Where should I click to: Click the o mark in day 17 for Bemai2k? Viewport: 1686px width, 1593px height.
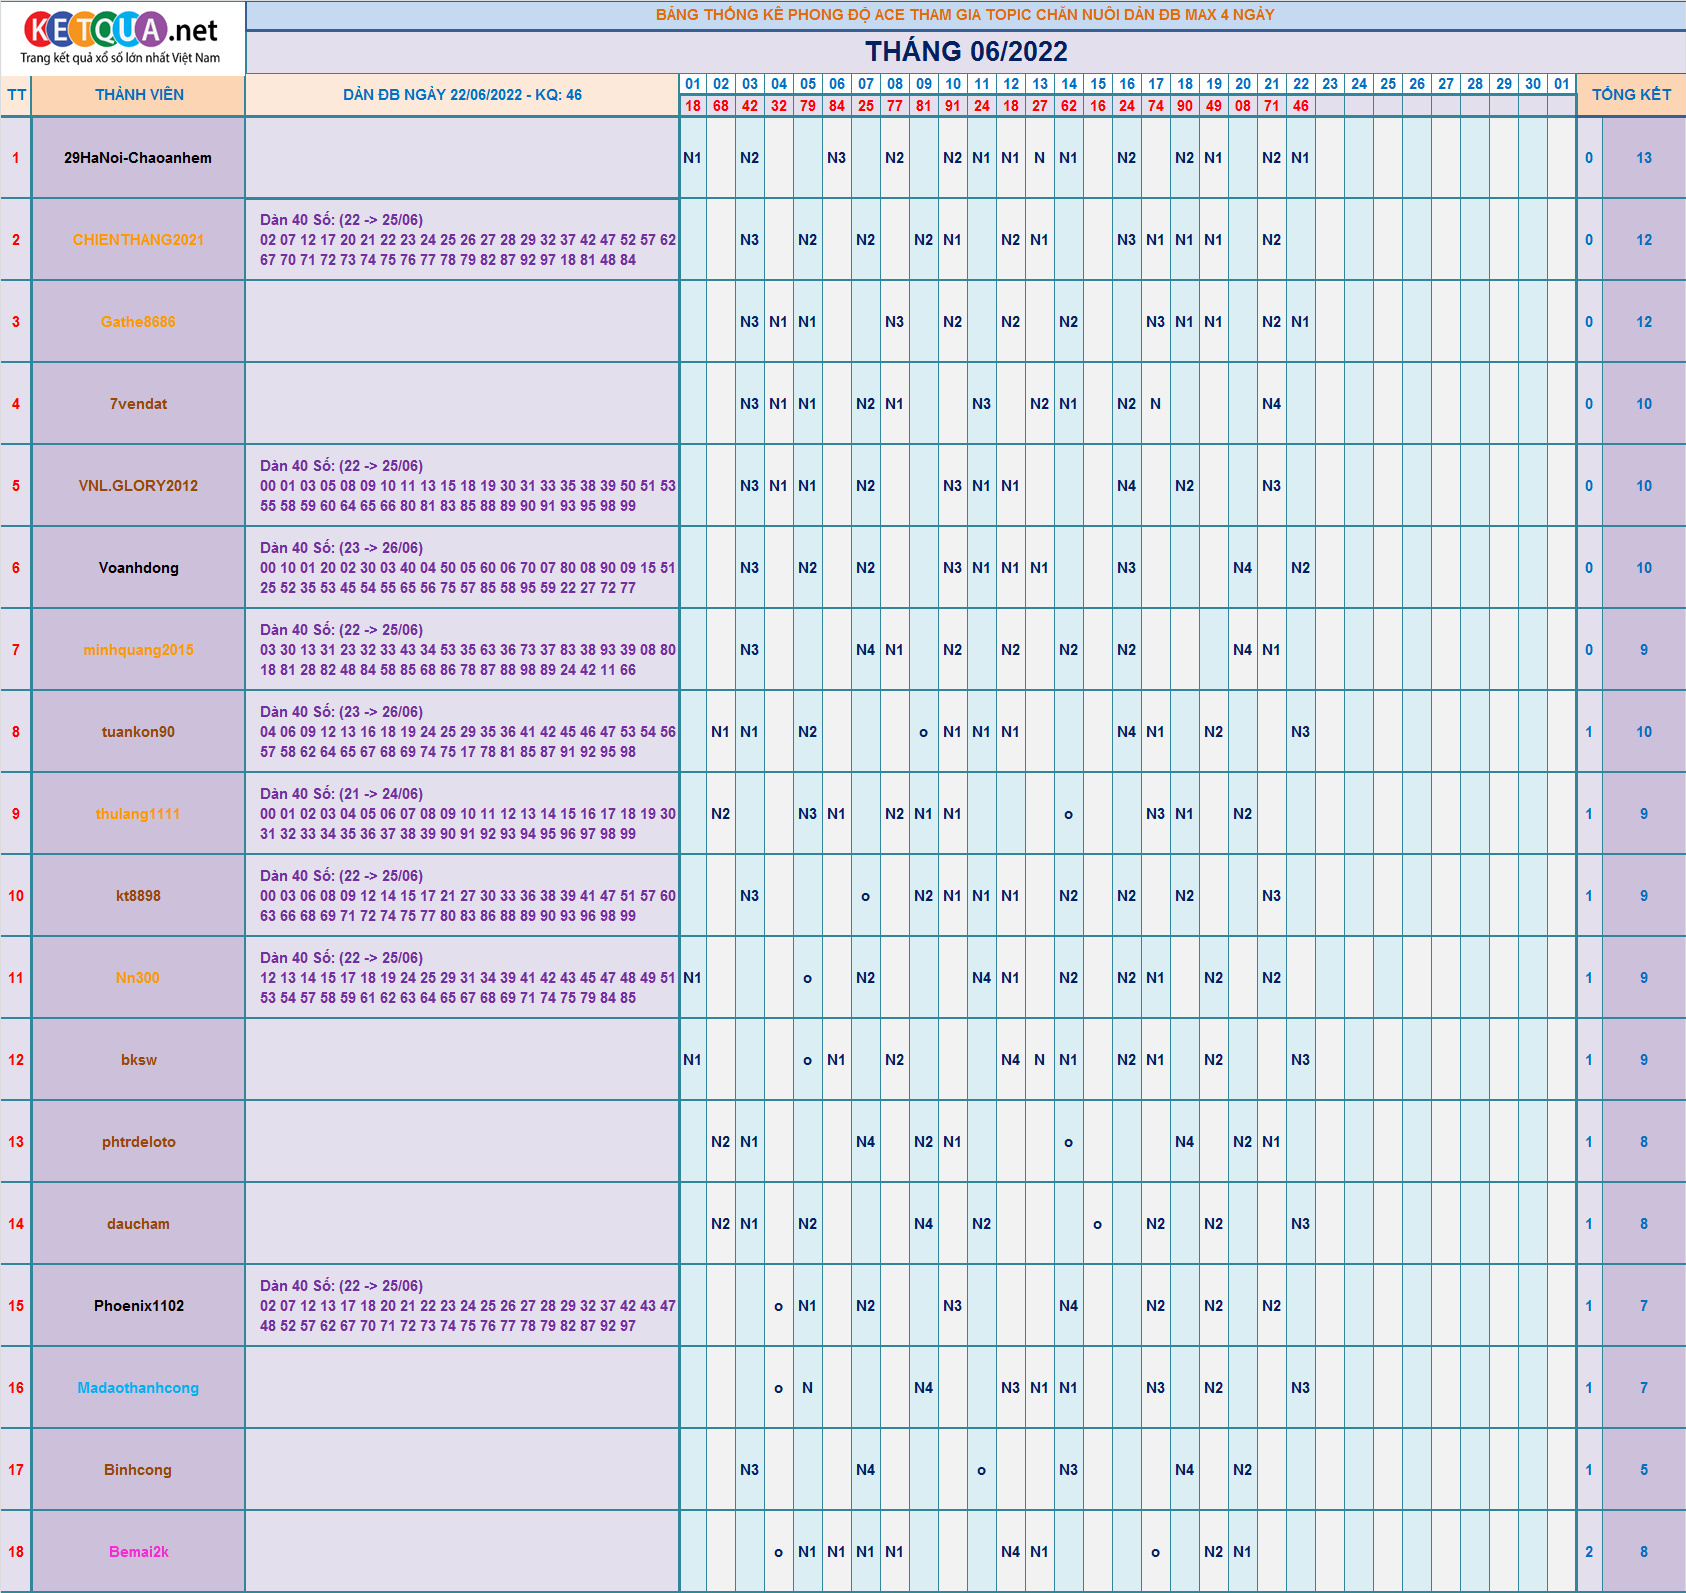click(x=1155, y=1553)
